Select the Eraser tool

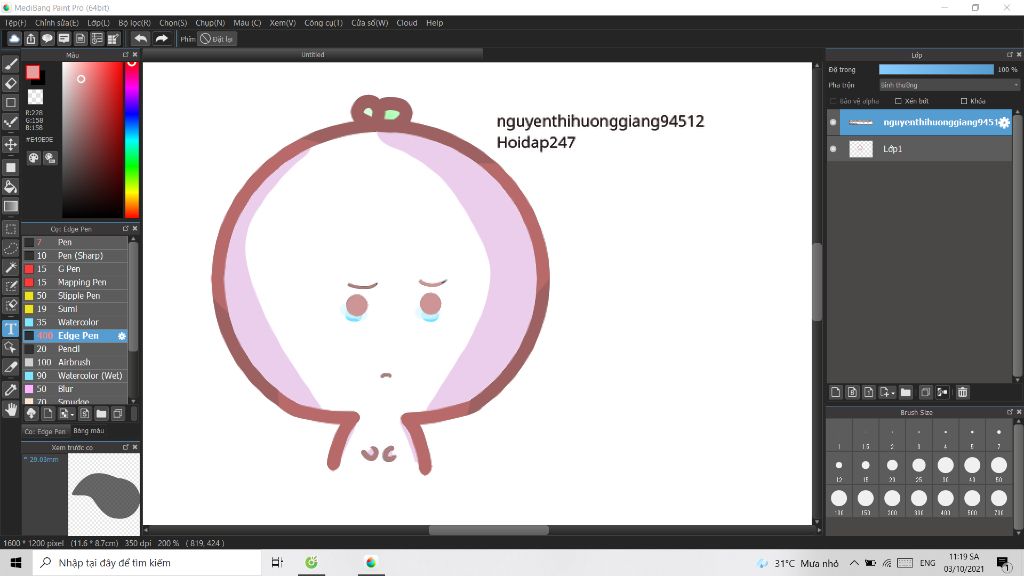coord(10,84)
